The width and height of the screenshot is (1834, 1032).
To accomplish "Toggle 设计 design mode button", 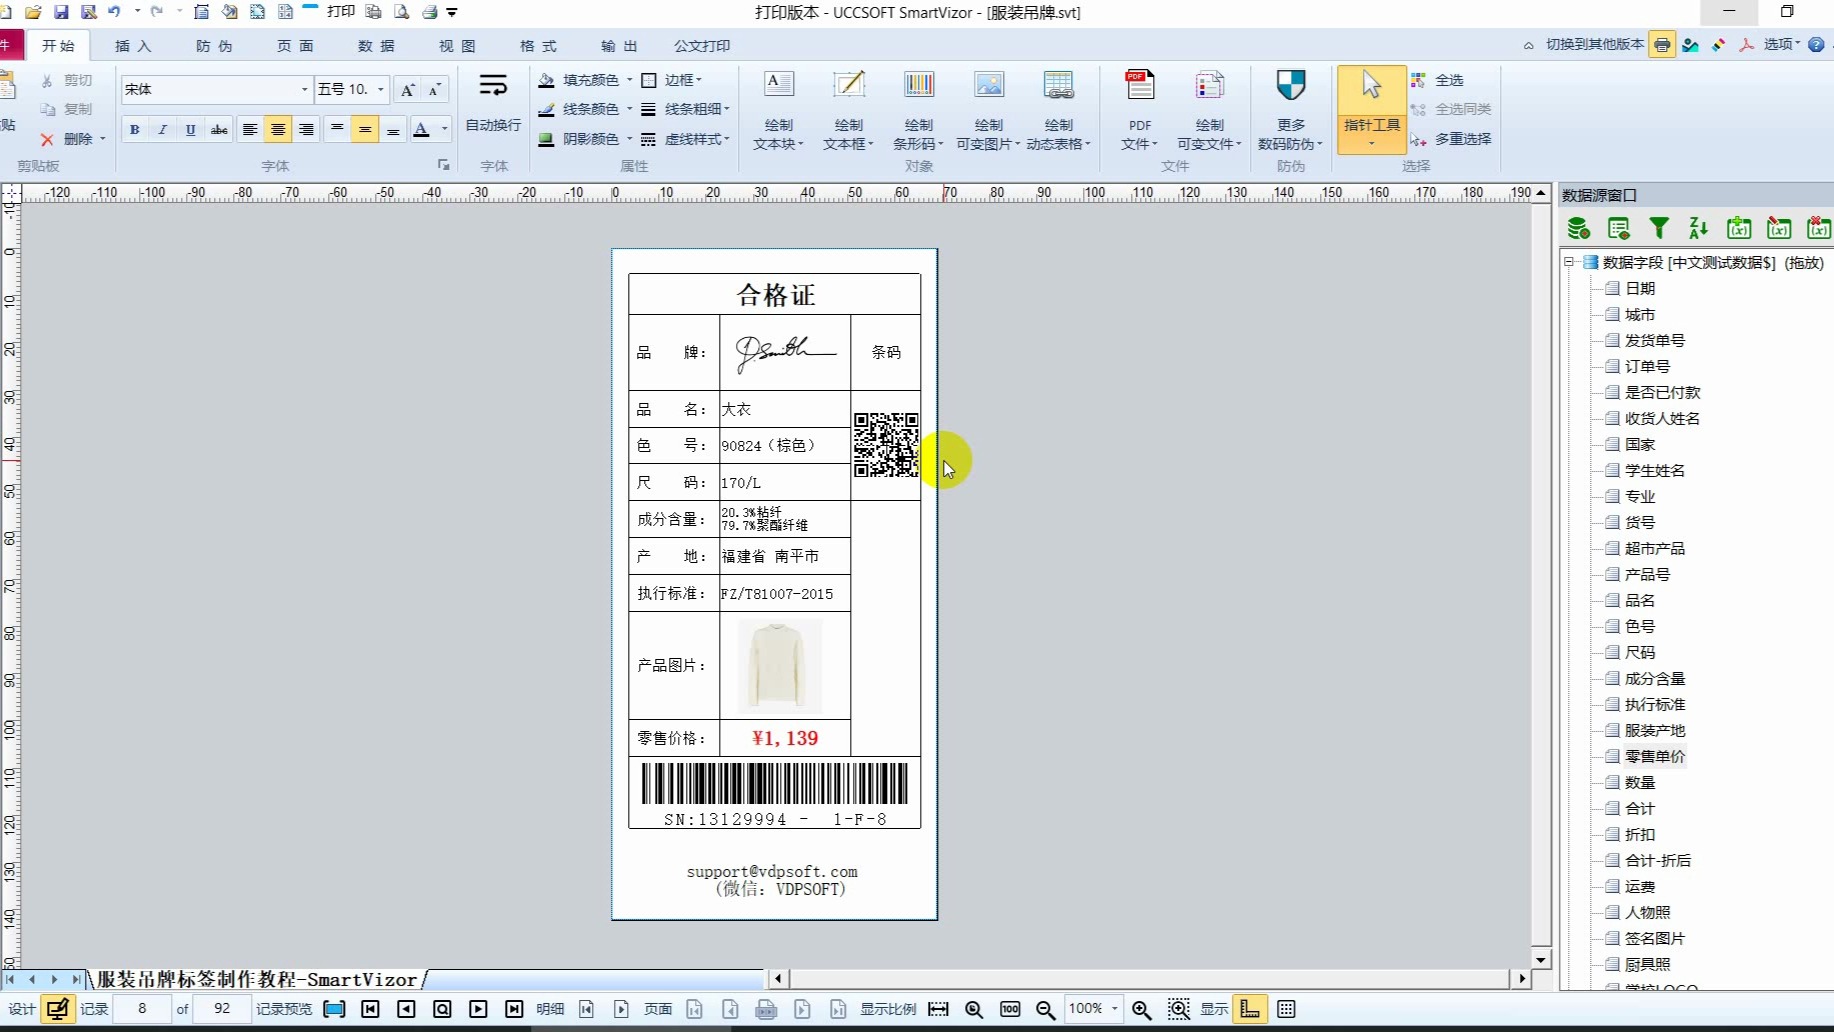I will tap(58, 1009).
